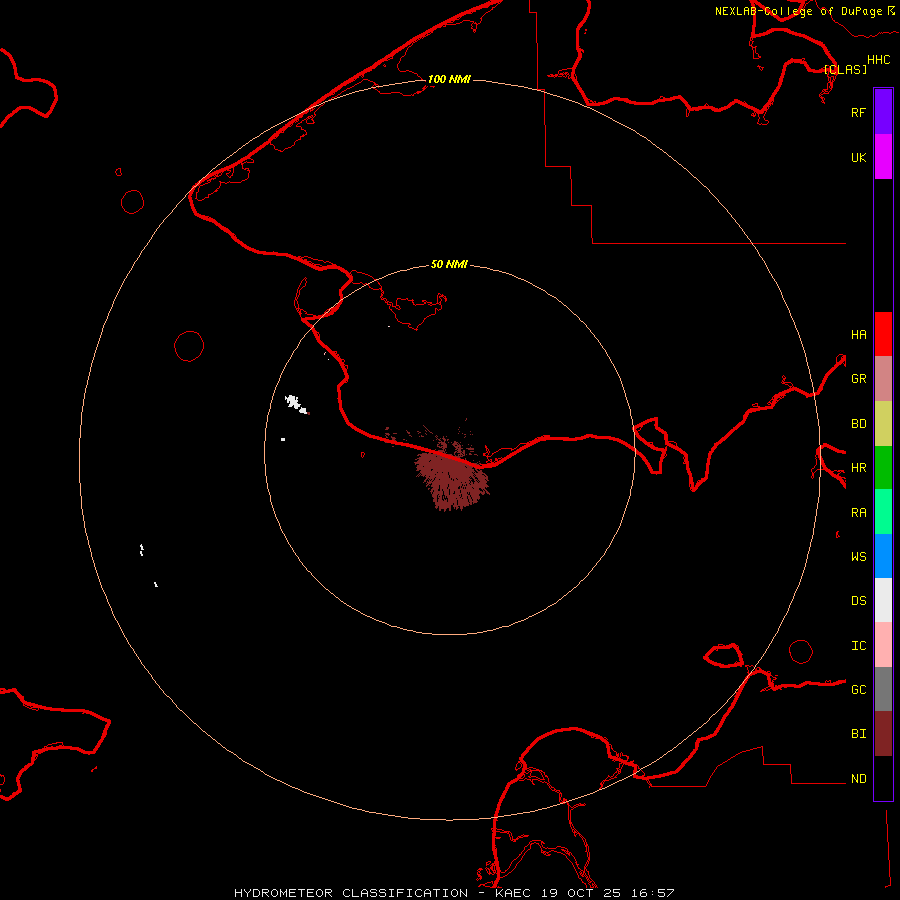
Task: Click the HHC product label
Action: point(878,60)
